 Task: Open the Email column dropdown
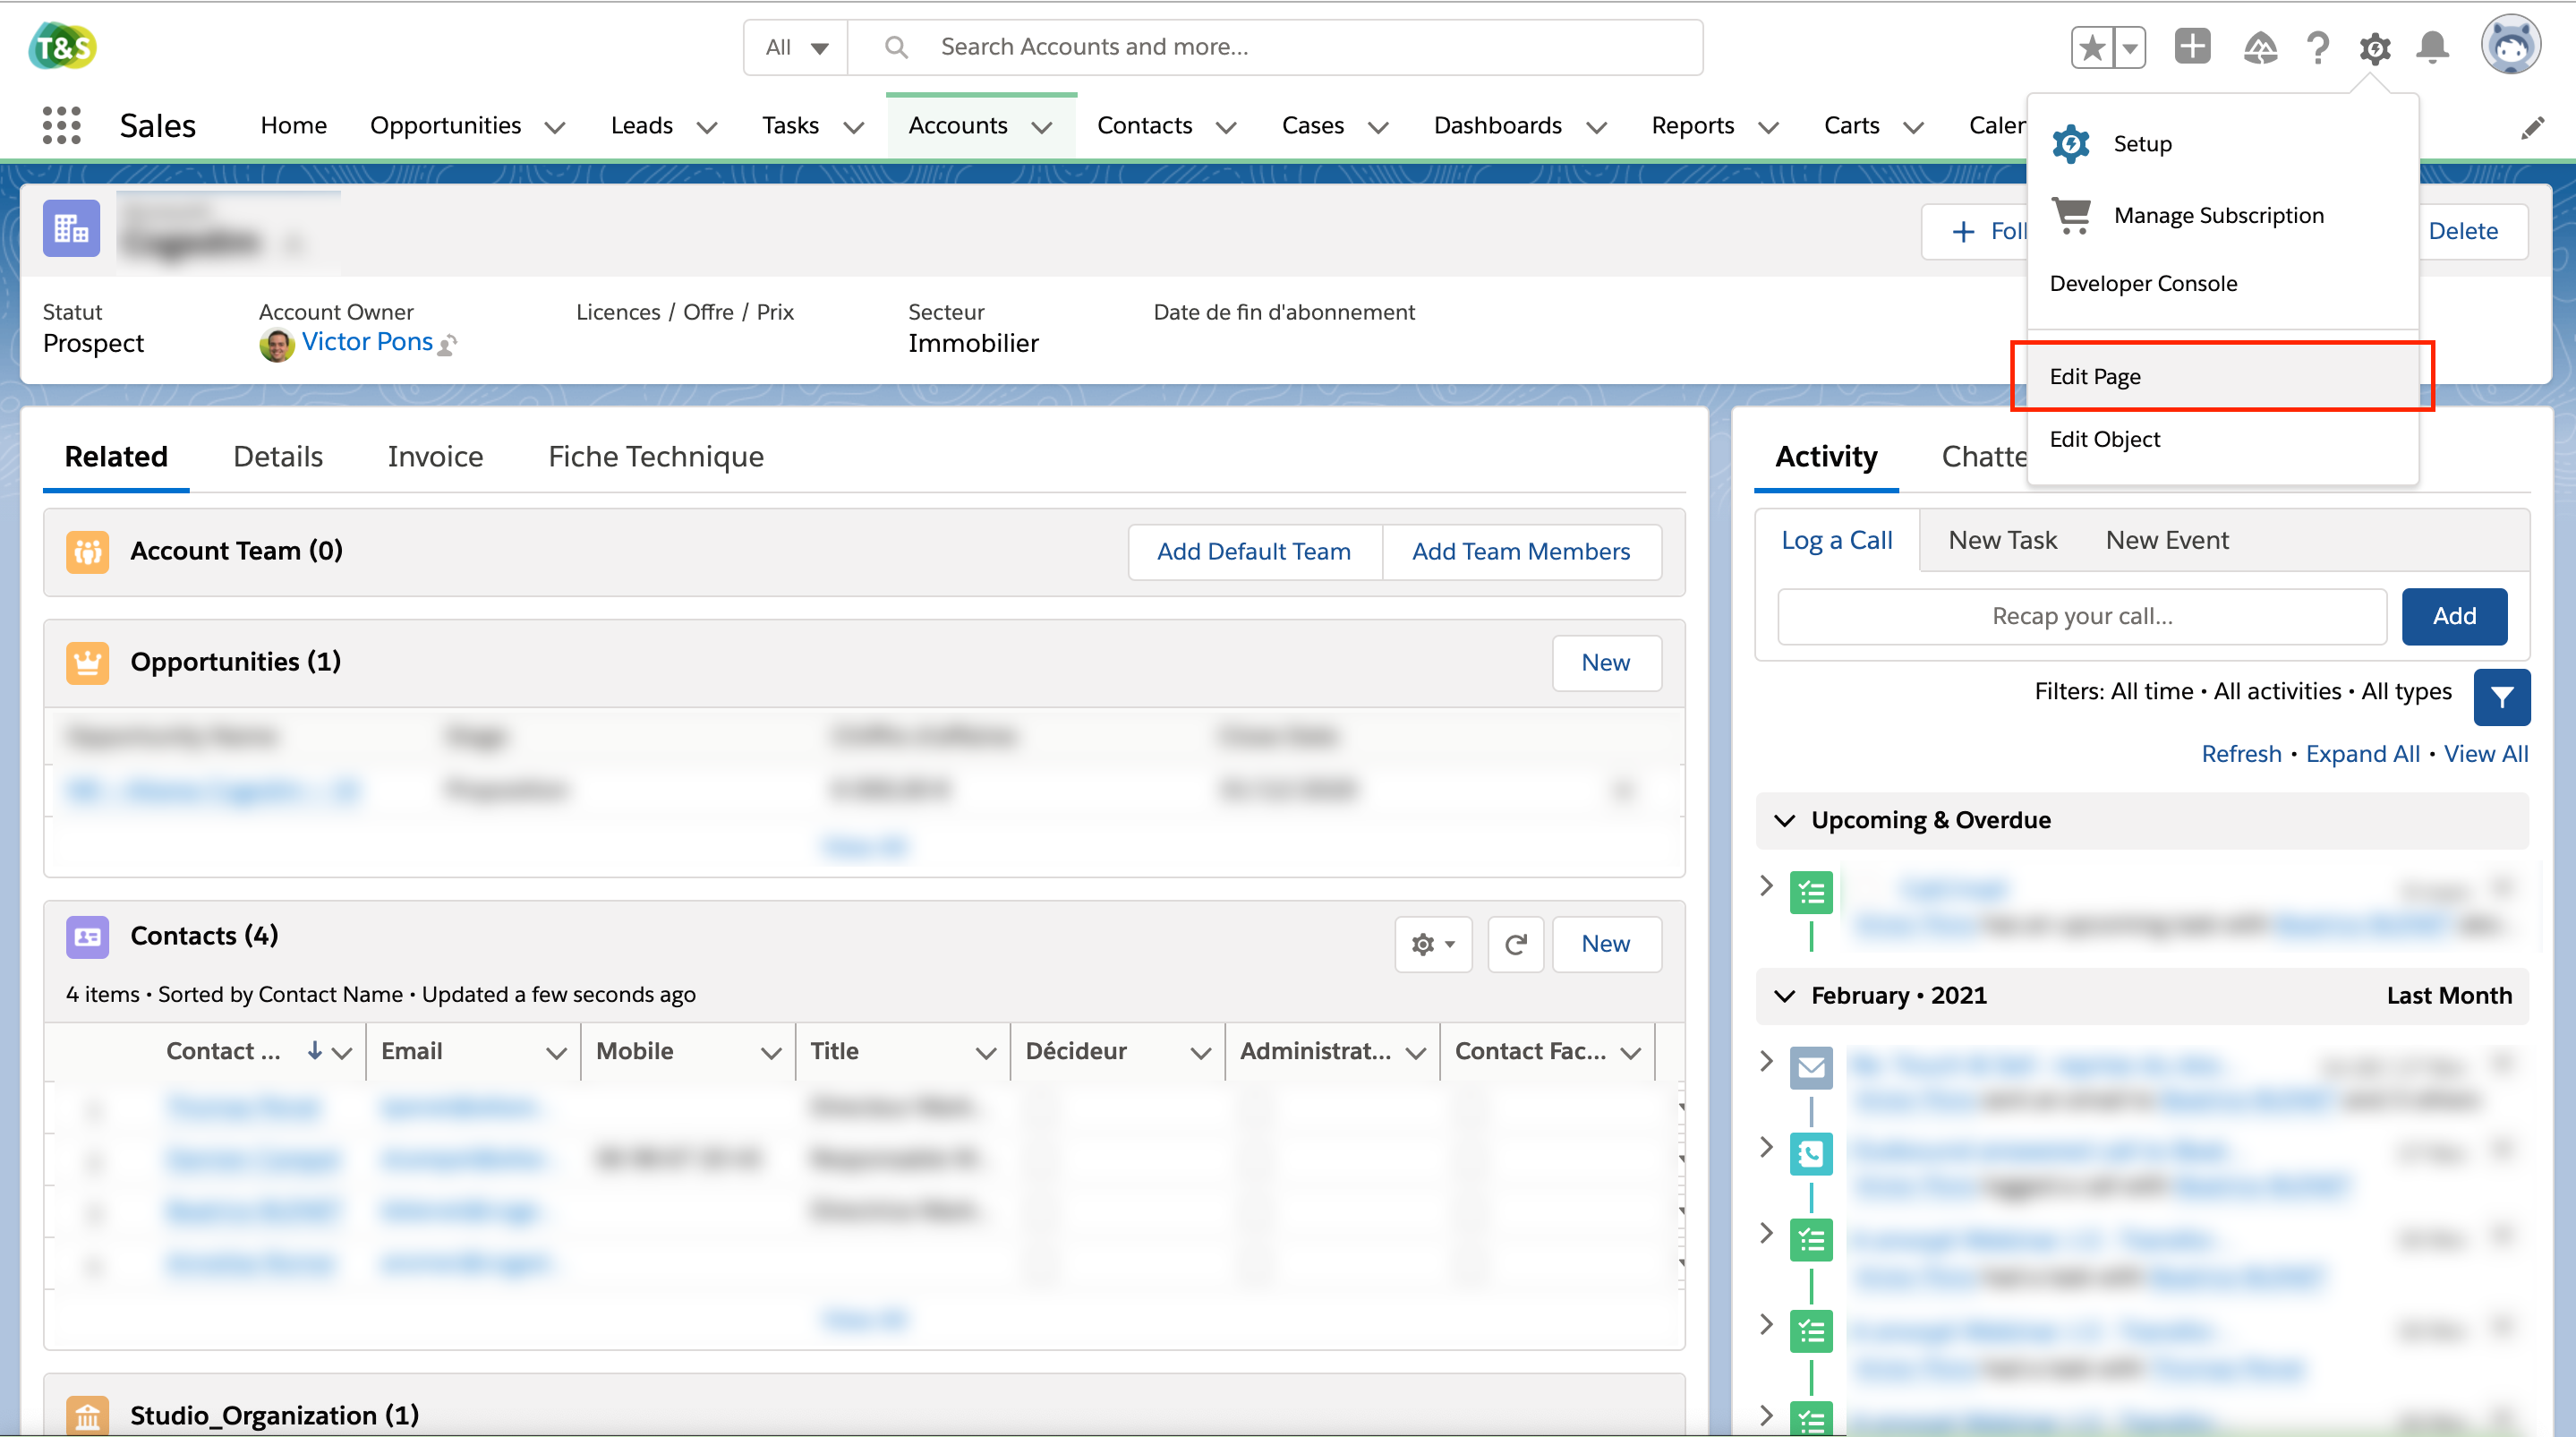pyautogui.click(x=556, y=1052)
